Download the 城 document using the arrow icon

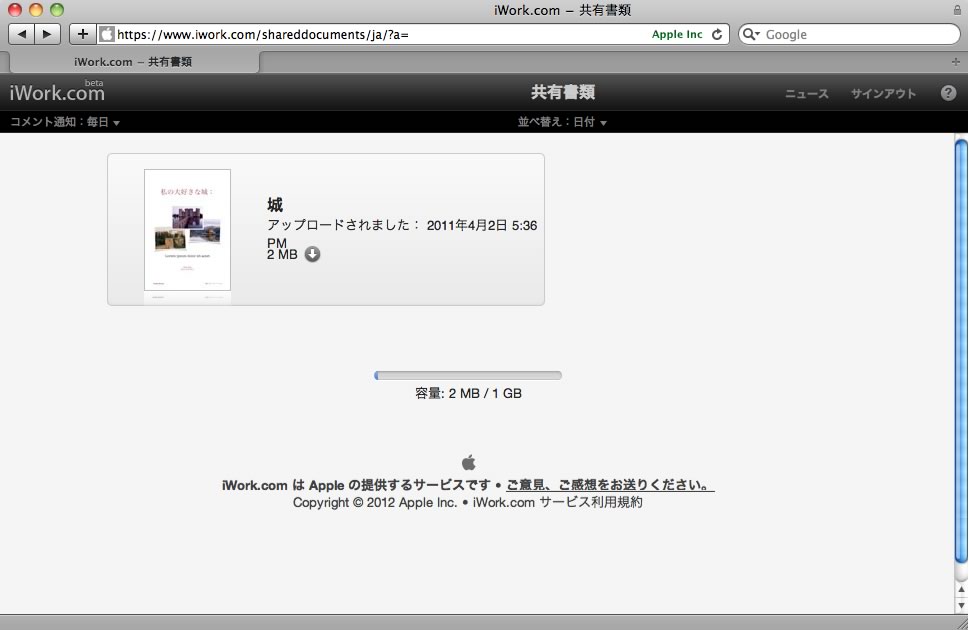(x=313, y=254)
